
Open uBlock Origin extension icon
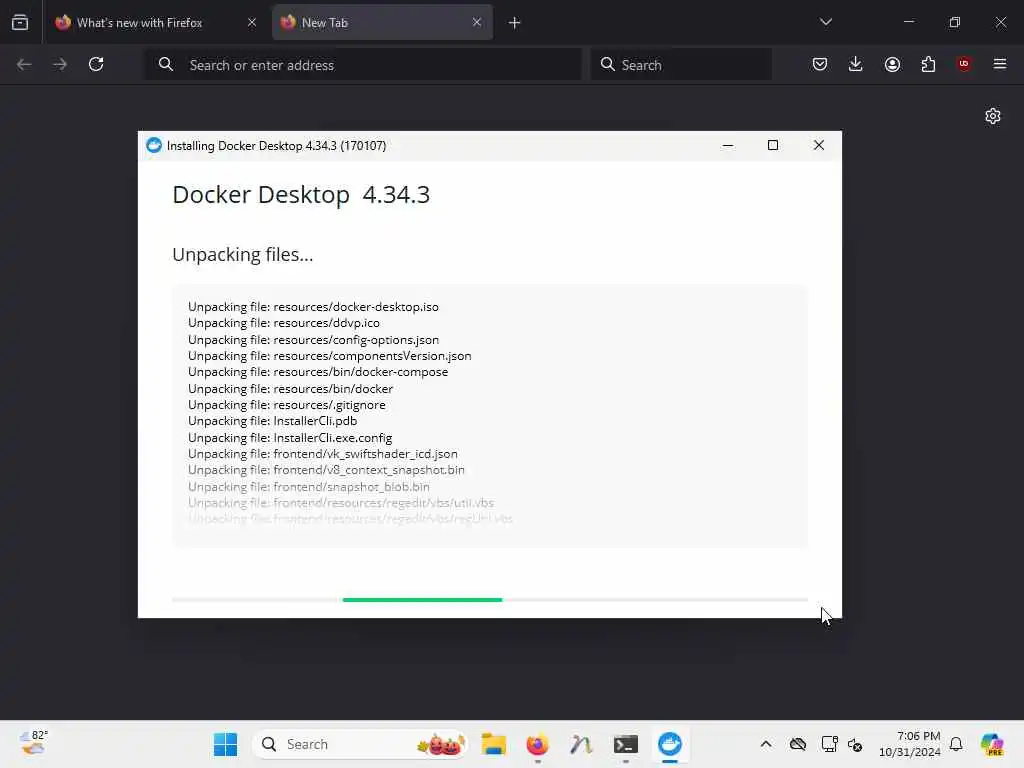(964, 64)
